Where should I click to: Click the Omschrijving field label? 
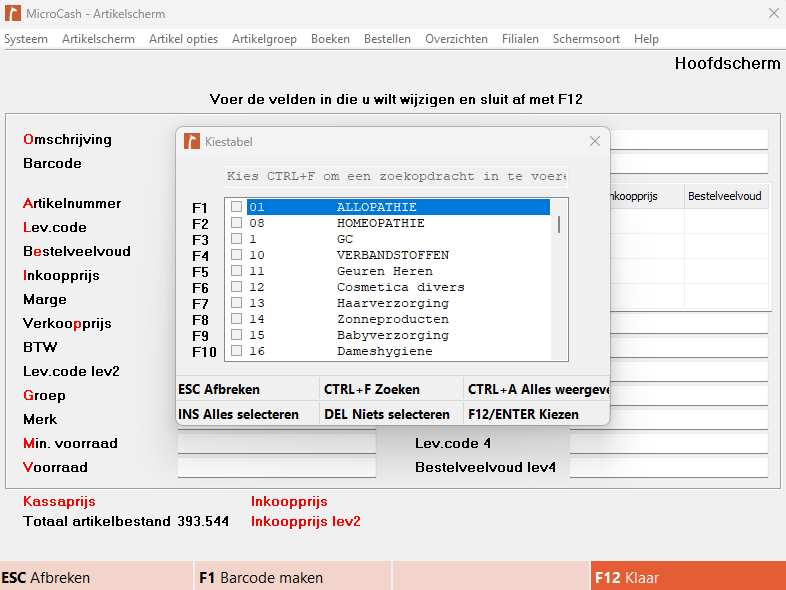point(67,139)
